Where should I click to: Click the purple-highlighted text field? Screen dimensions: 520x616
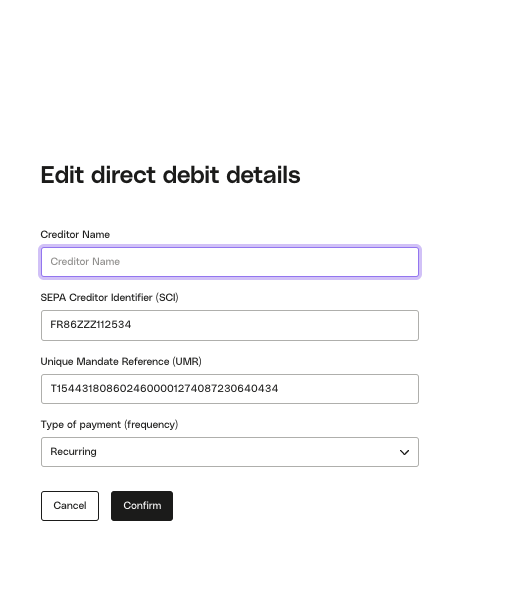click(x=230, y=262)
